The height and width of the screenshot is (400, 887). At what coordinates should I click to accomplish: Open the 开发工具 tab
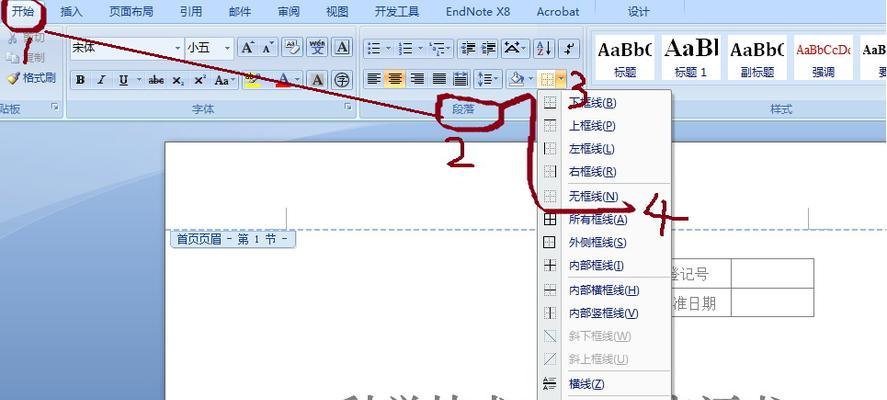click(397, 11)
